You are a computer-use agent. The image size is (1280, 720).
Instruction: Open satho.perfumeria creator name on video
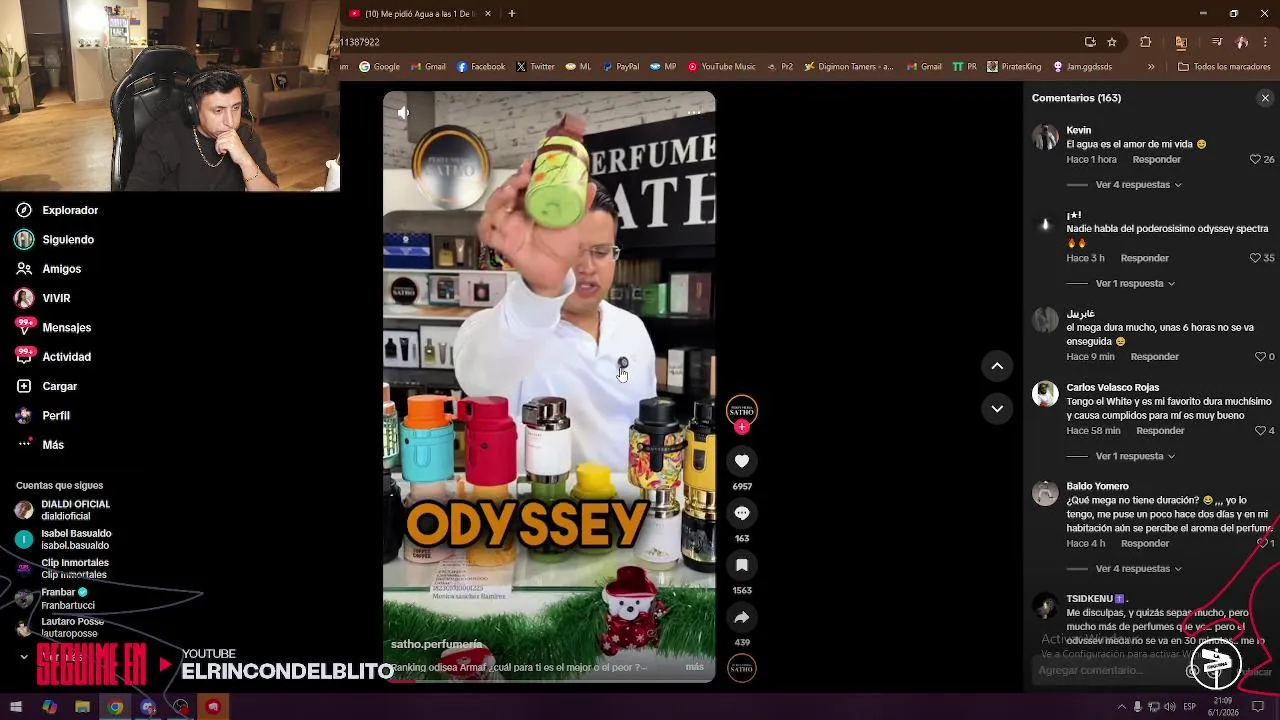[436, 644]
